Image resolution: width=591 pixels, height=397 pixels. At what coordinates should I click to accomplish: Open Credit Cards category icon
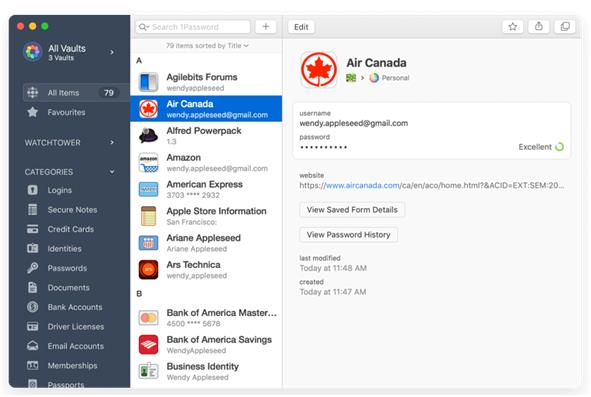pyautogui.click(x=32, y=229)
